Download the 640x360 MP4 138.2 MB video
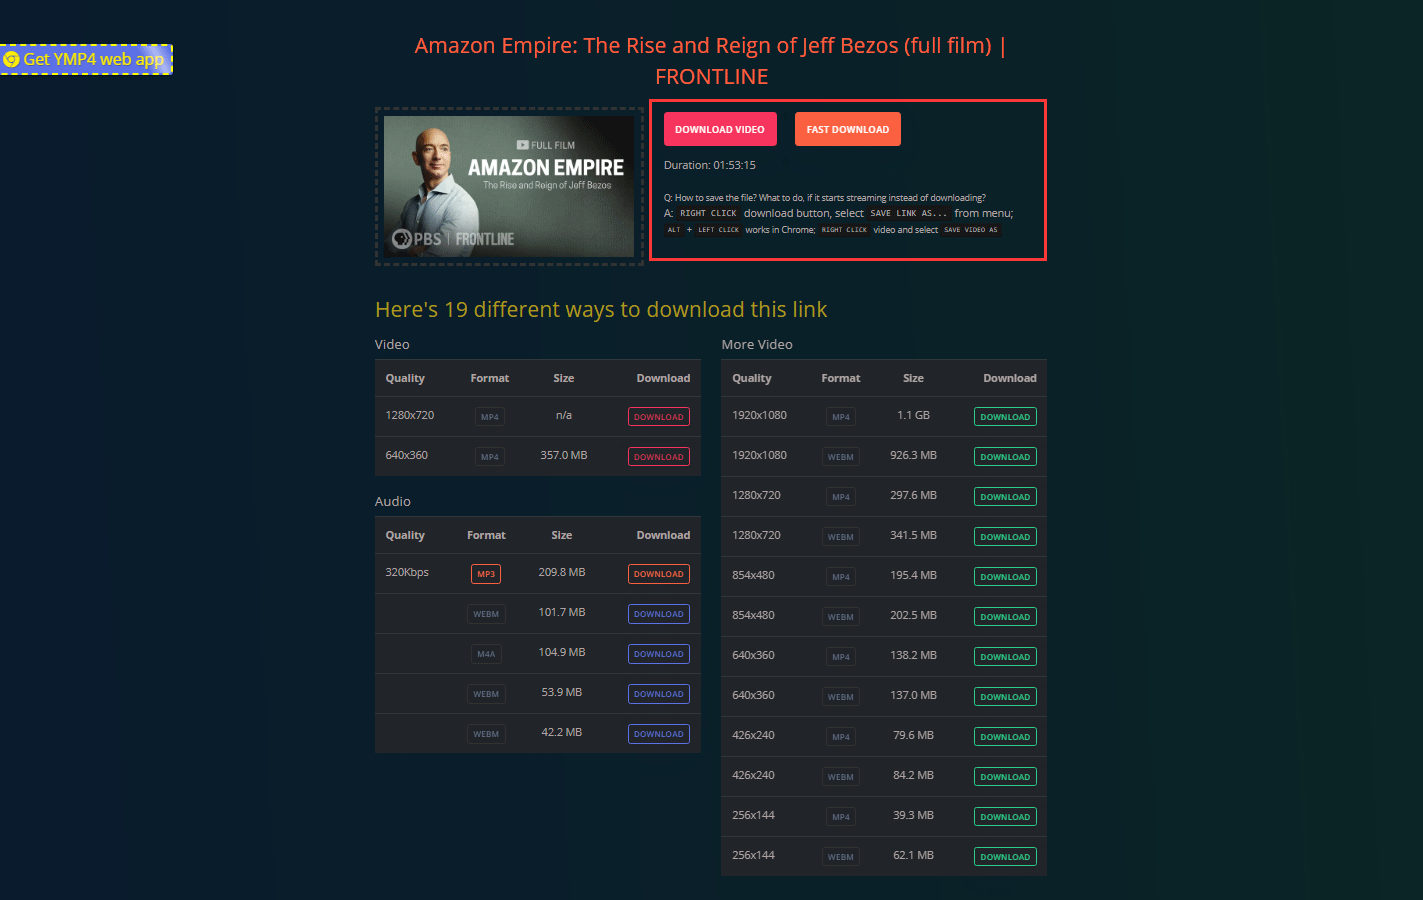 point(1005,657)
